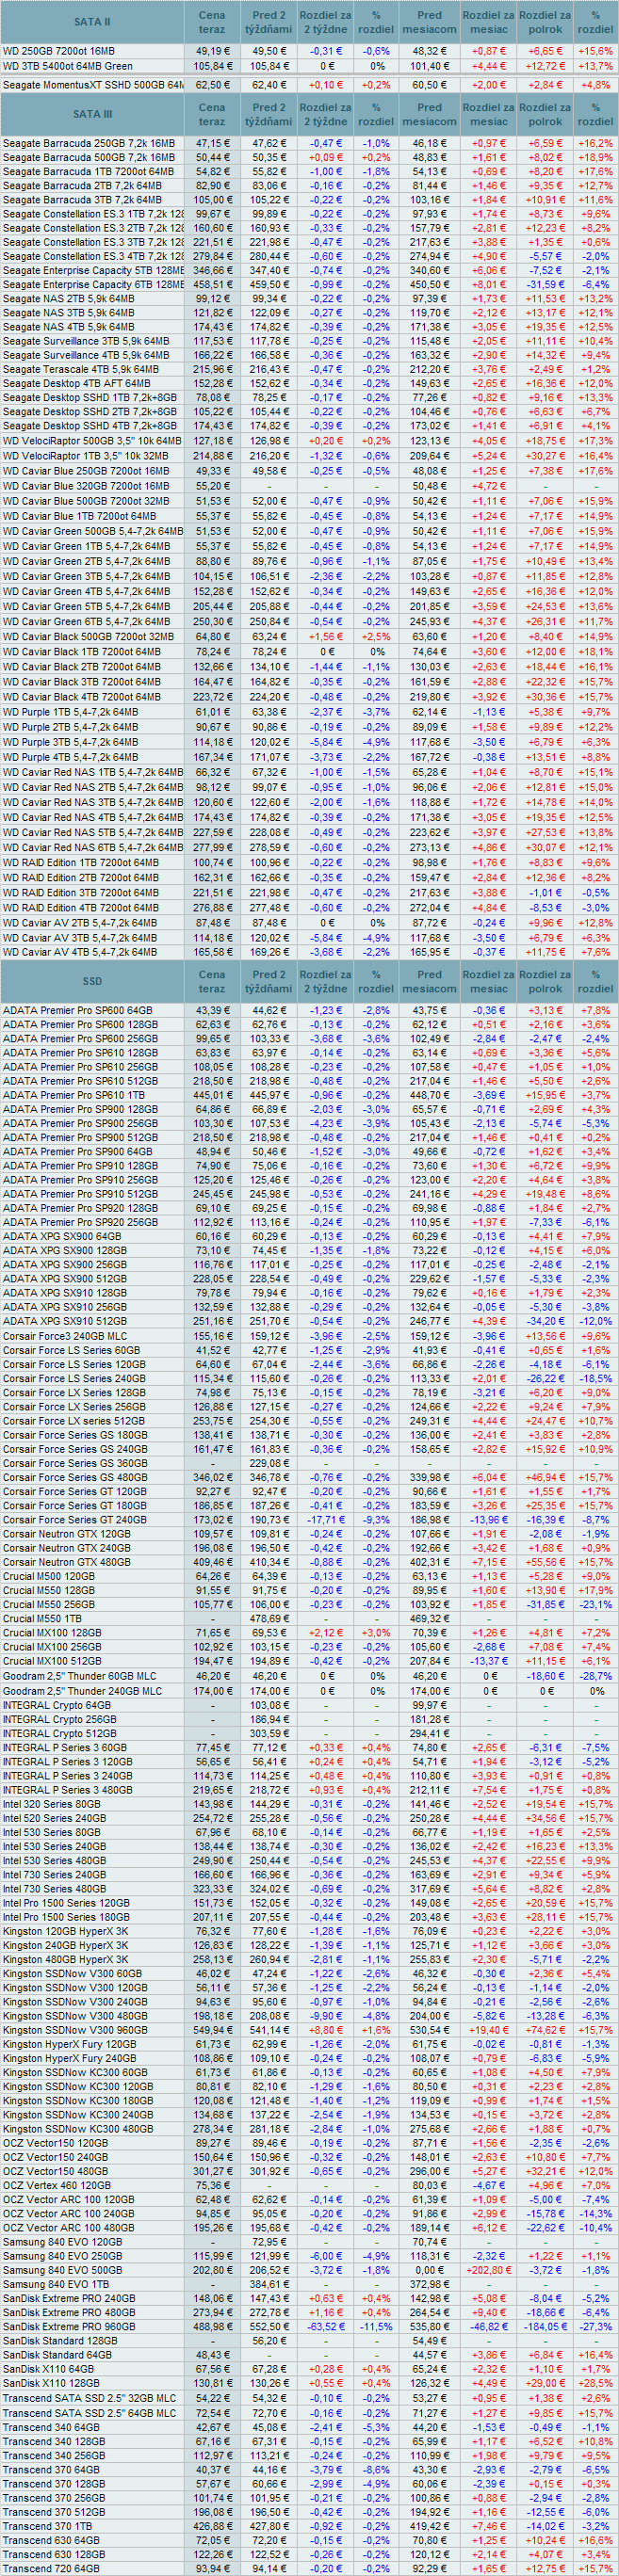Screen dimensions: 619x2576
Task: Select +74,62 € half-year difference for Kingston V300 960GB
Action: click(x=545, y=2028)
